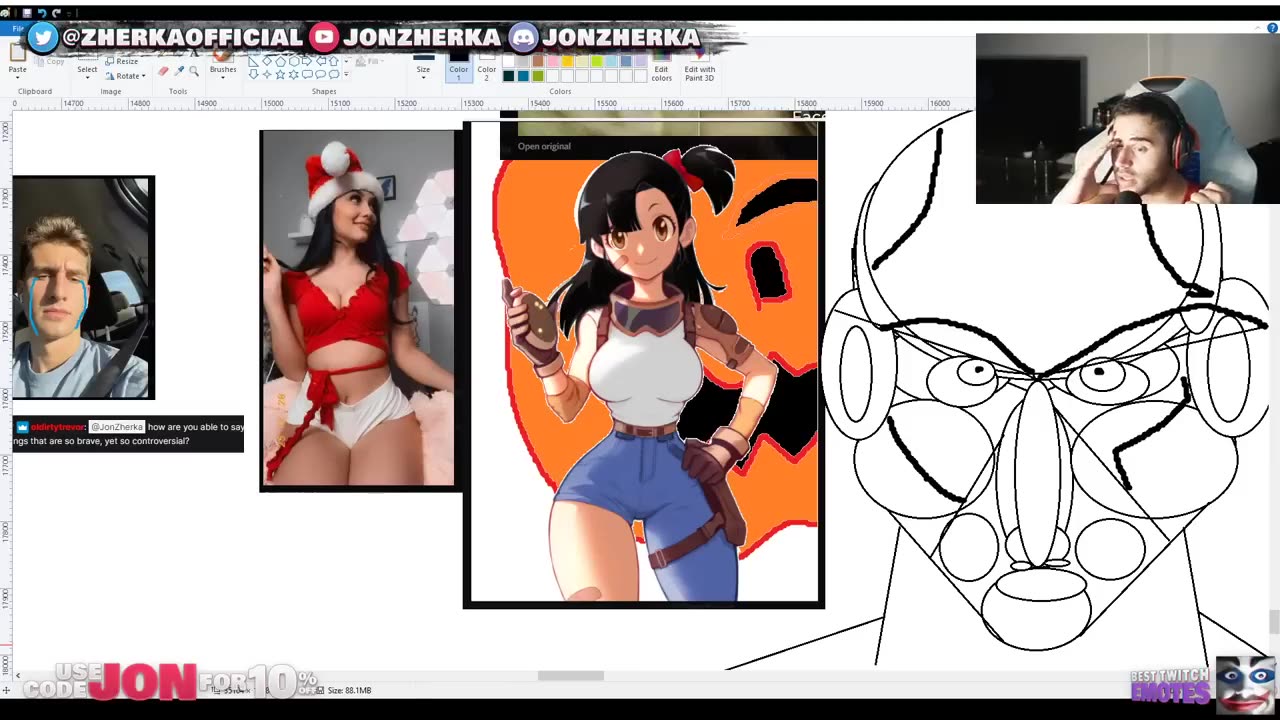1280x720 pixels.
Task: Select the Eraser tool
Action: 163,70
